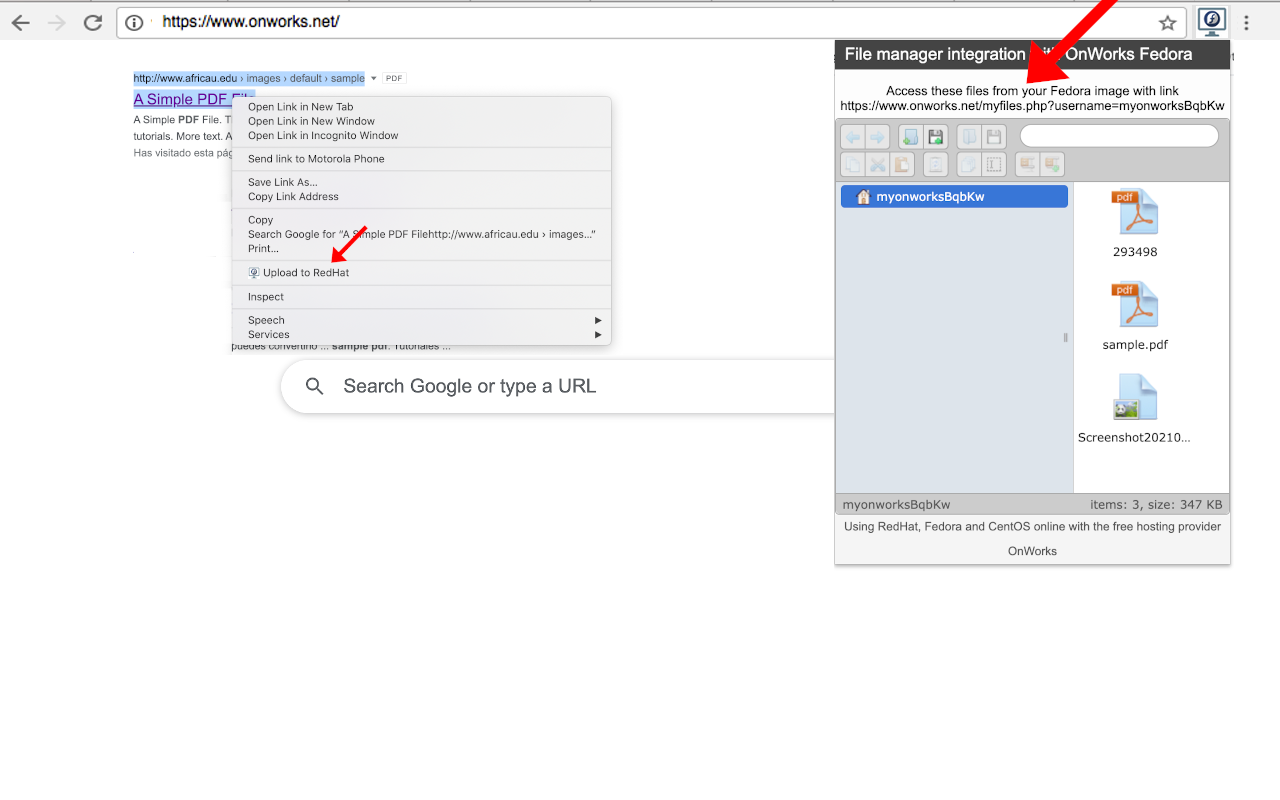
Task: Click the status bar text 'items: 3, size: 347 KB'
Action: 1156,505
